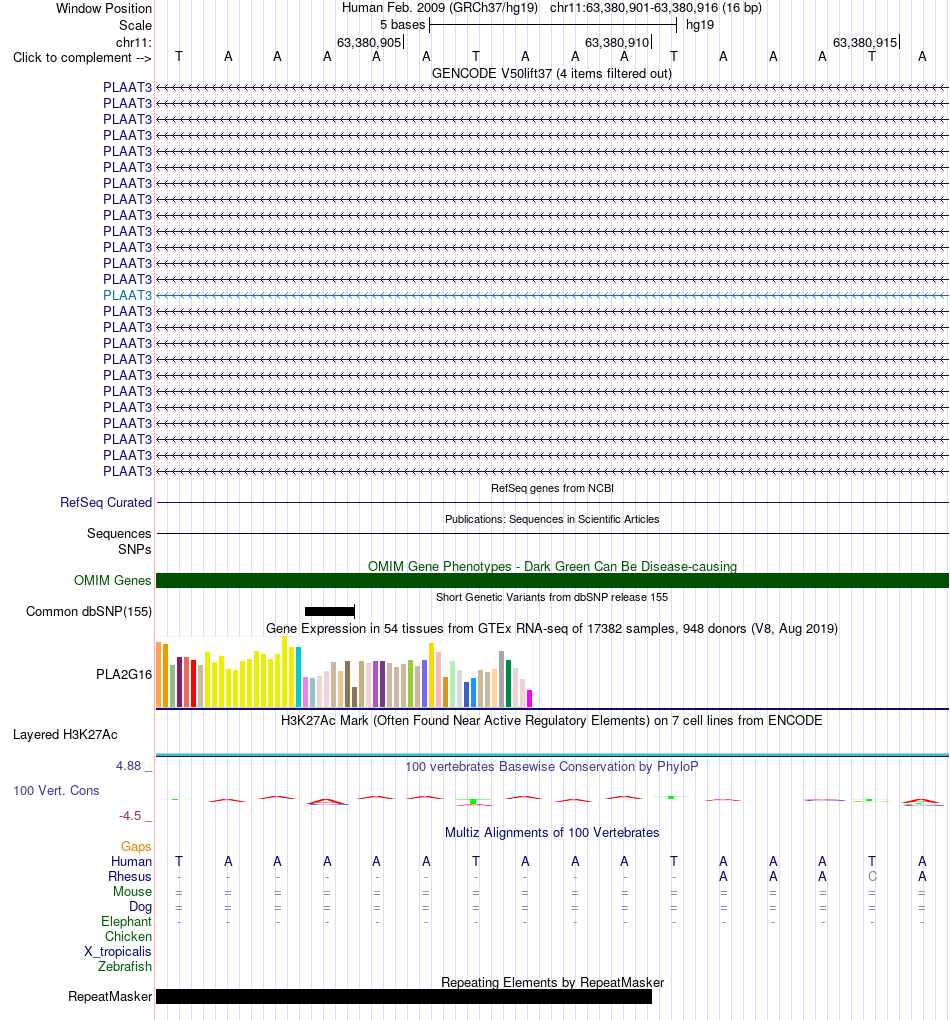Click the 100 Vert. Cons track label
This screenshot has width=950, height=1020.
click(56, 790)
